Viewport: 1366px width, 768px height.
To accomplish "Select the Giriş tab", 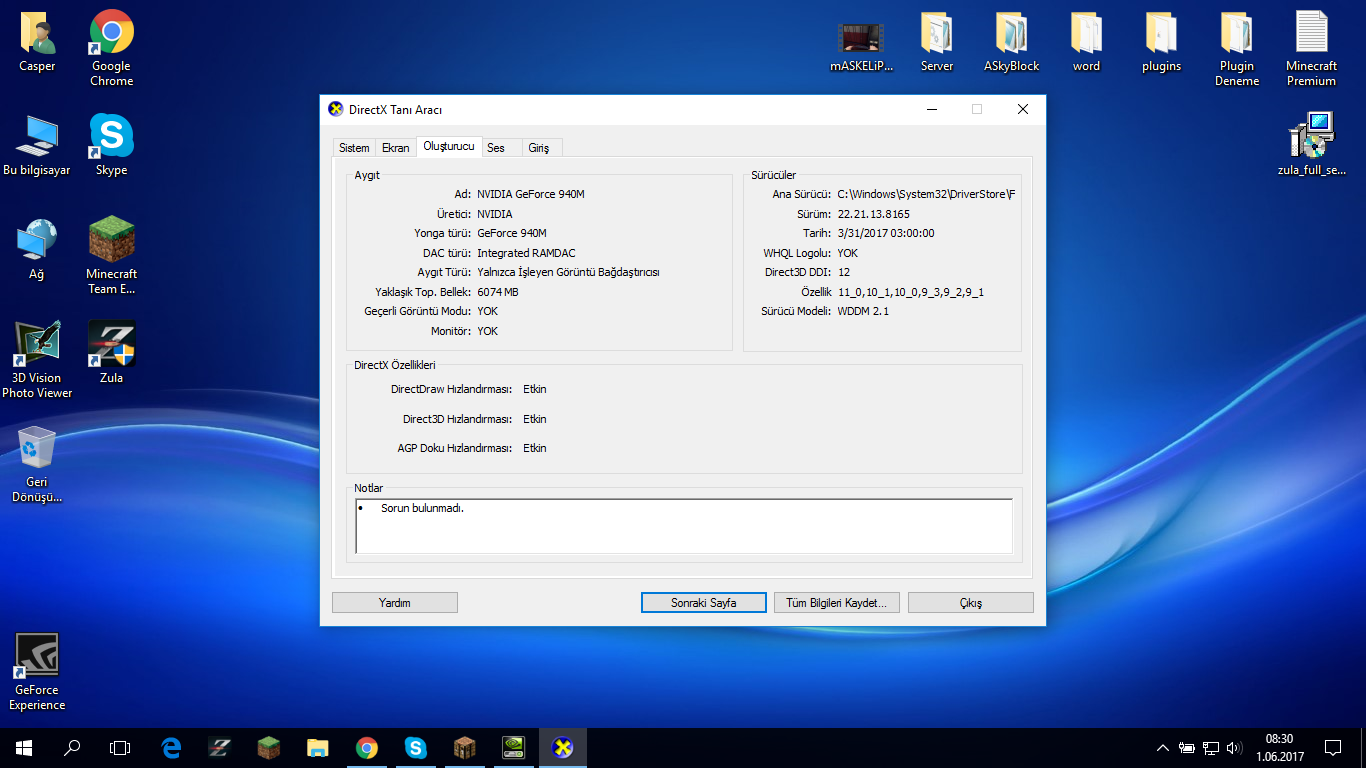I will tap(539, 148).
